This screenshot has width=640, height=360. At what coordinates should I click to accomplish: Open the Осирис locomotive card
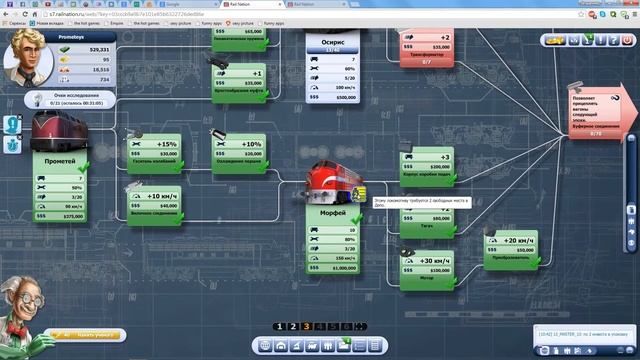click(333, 67)
